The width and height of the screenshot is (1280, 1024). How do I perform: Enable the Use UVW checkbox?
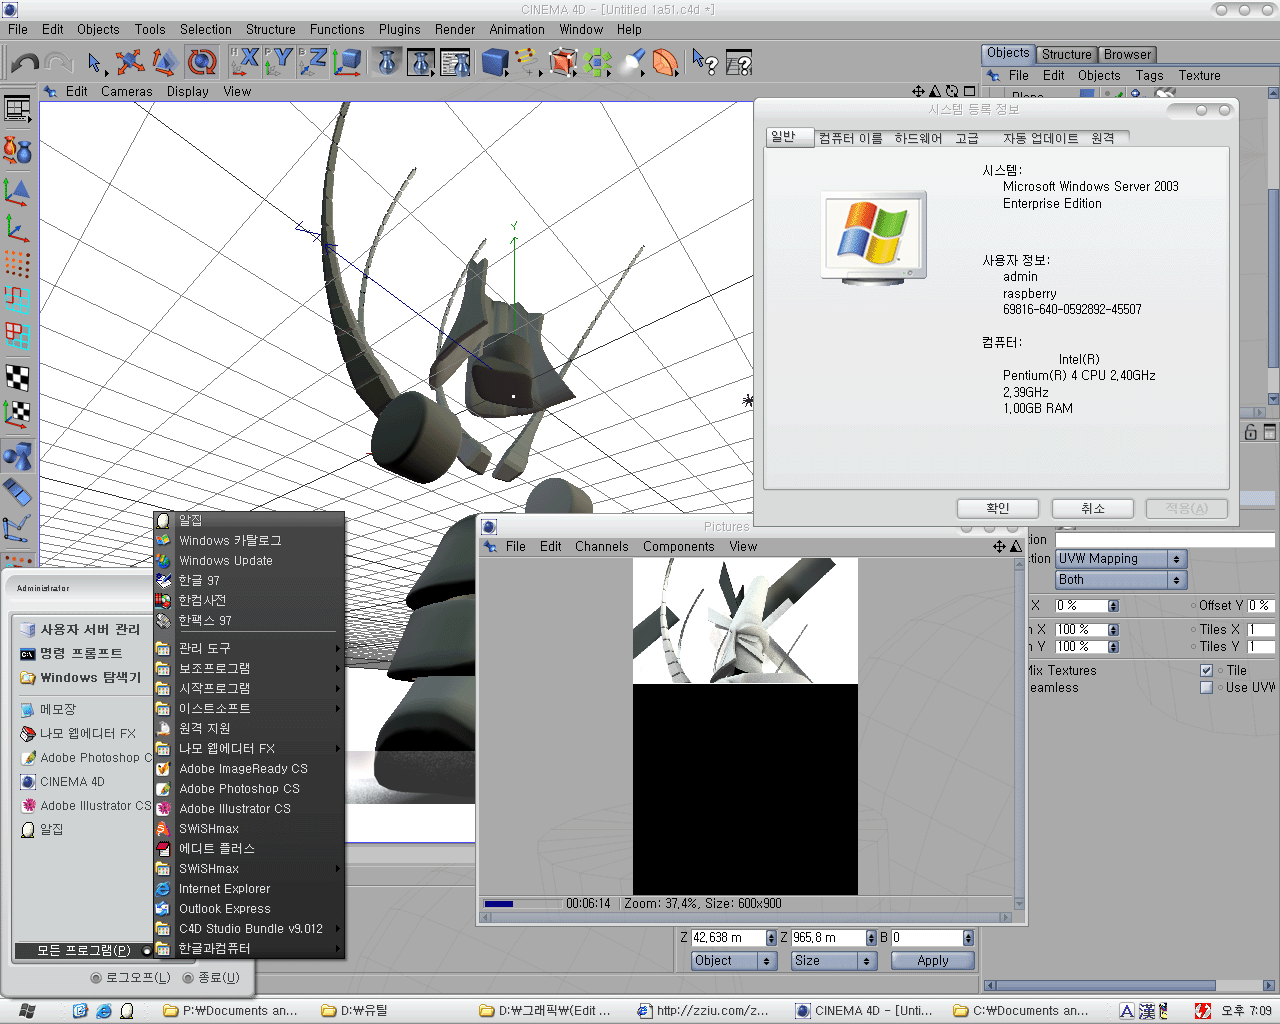(1206, 688)
